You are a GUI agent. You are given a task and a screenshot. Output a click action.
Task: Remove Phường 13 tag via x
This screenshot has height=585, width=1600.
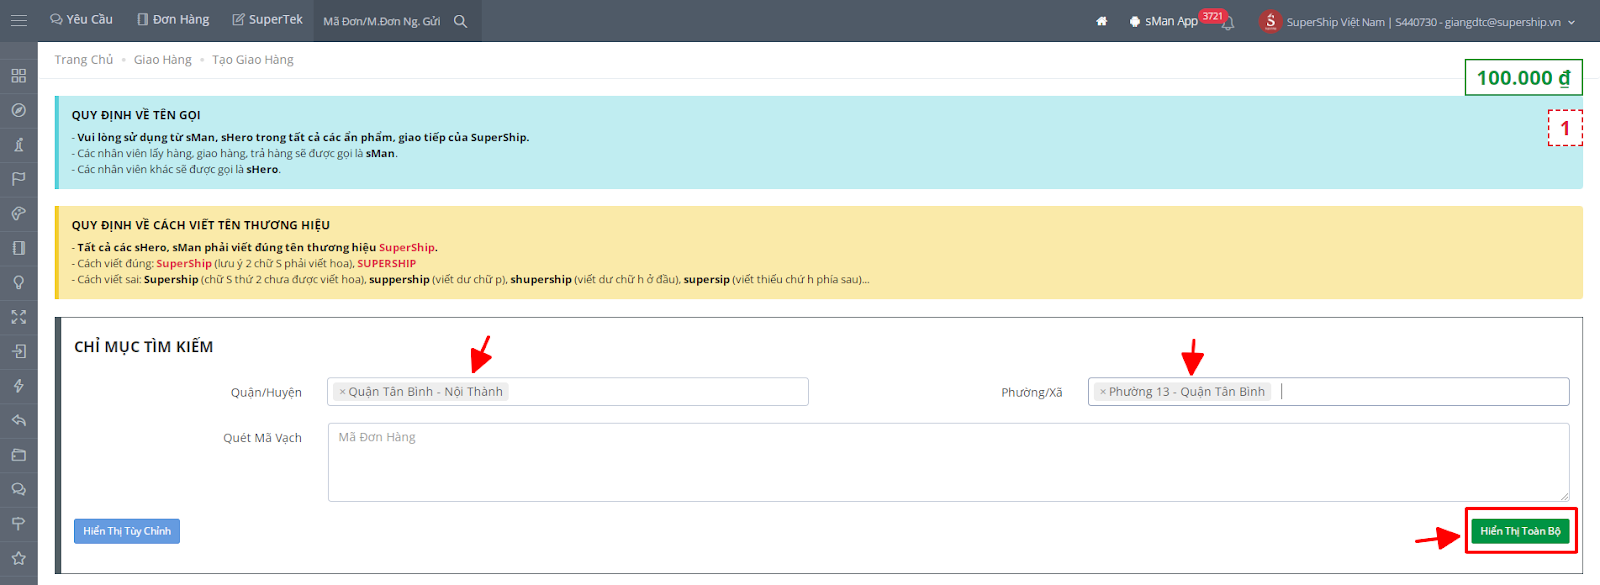pos(1103,392)
